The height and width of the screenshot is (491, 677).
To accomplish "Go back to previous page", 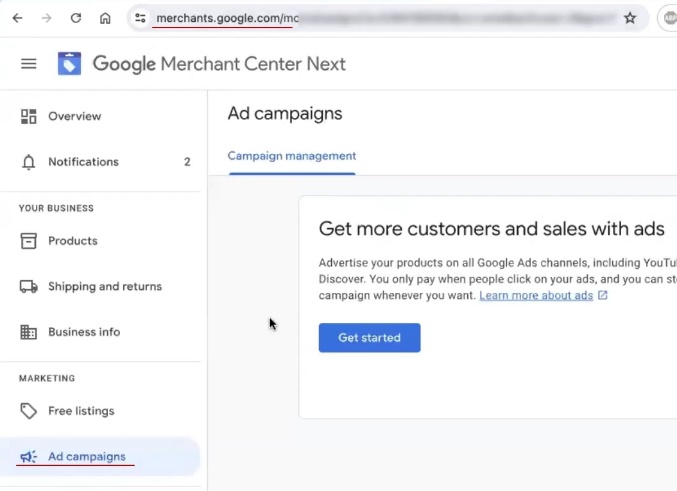I will click(x=17, y=18).
